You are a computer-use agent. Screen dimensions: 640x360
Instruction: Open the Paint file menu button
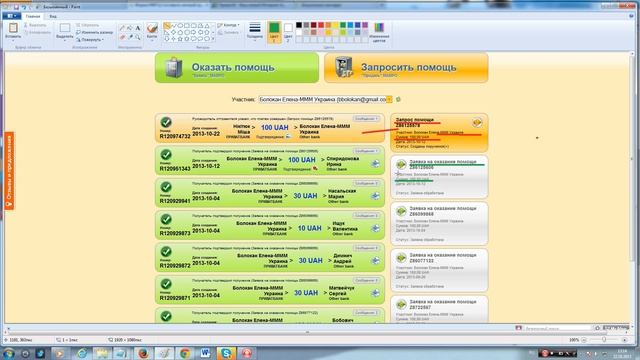click(11, 16)
